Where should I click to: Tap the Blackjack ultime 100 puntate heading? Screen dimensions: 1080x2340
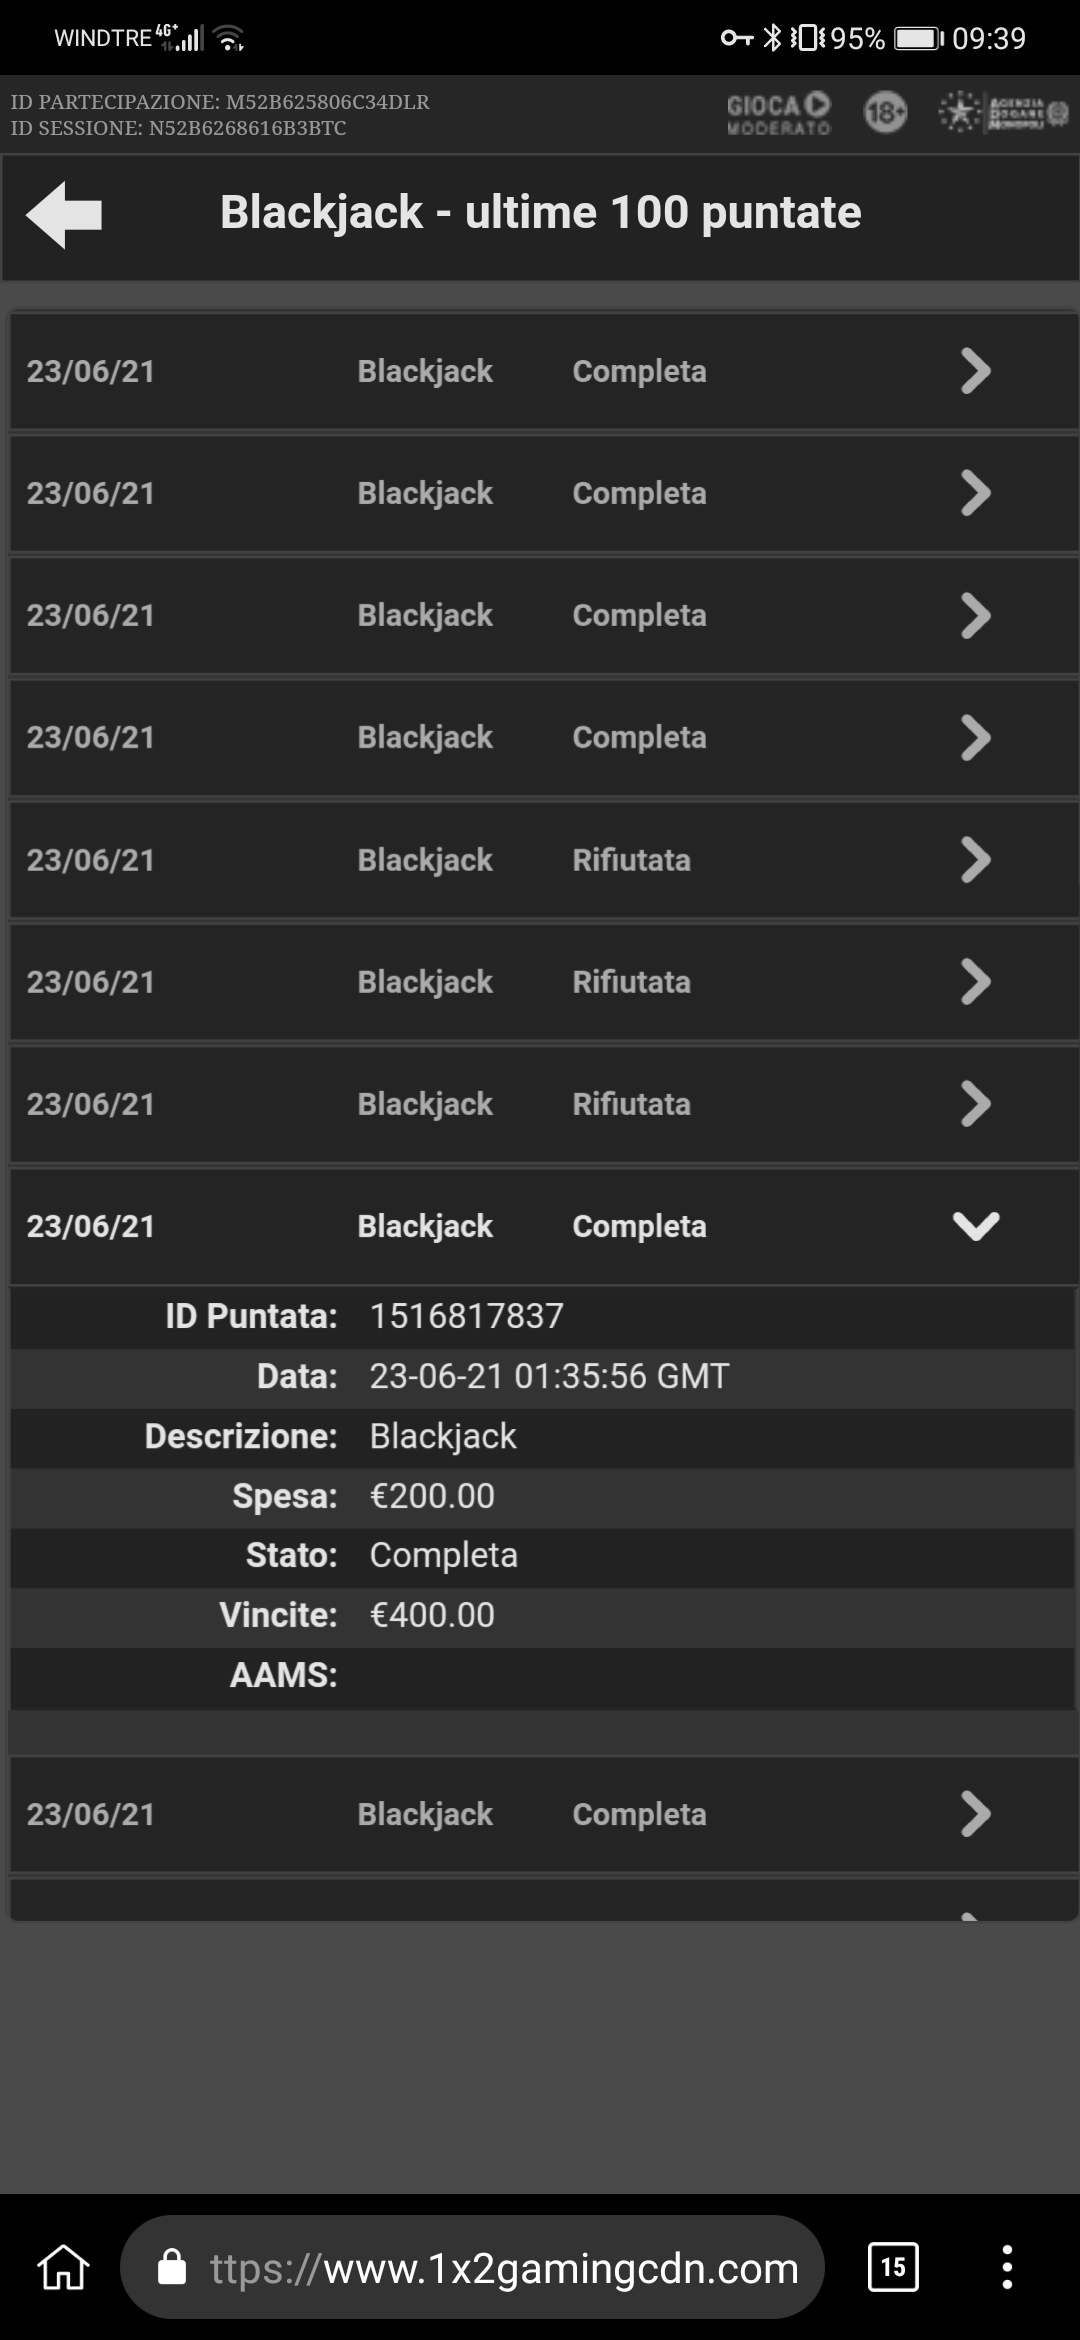click(540, 212)
